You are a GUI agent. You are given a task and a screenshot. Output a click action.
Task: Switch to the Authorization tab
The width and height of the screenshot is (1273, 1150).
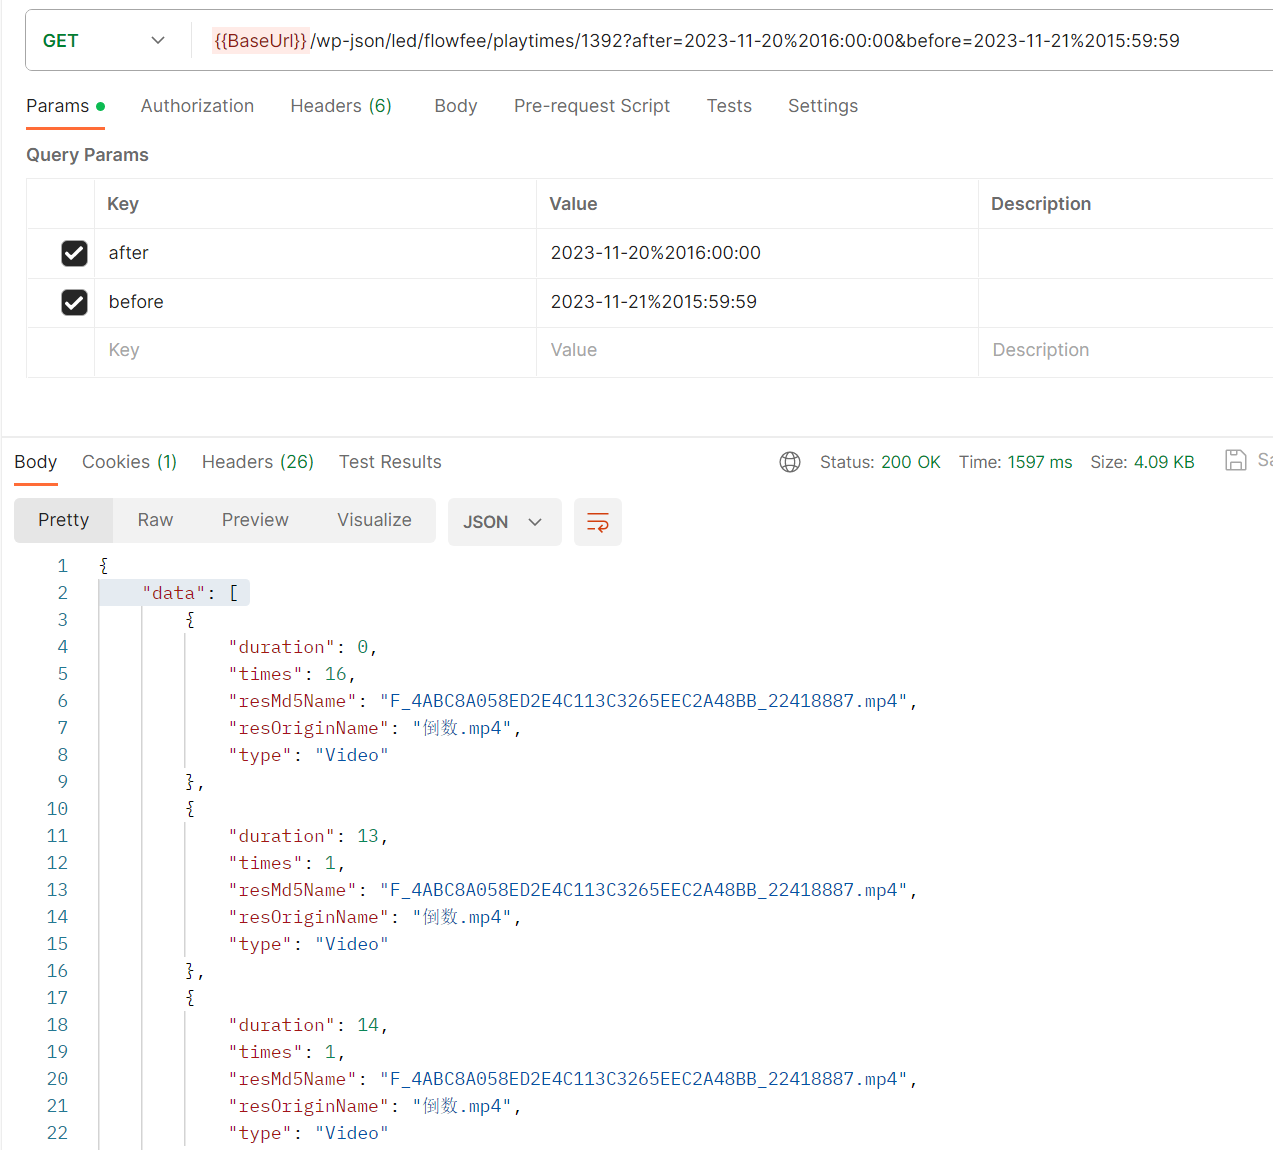click(197, 106)
